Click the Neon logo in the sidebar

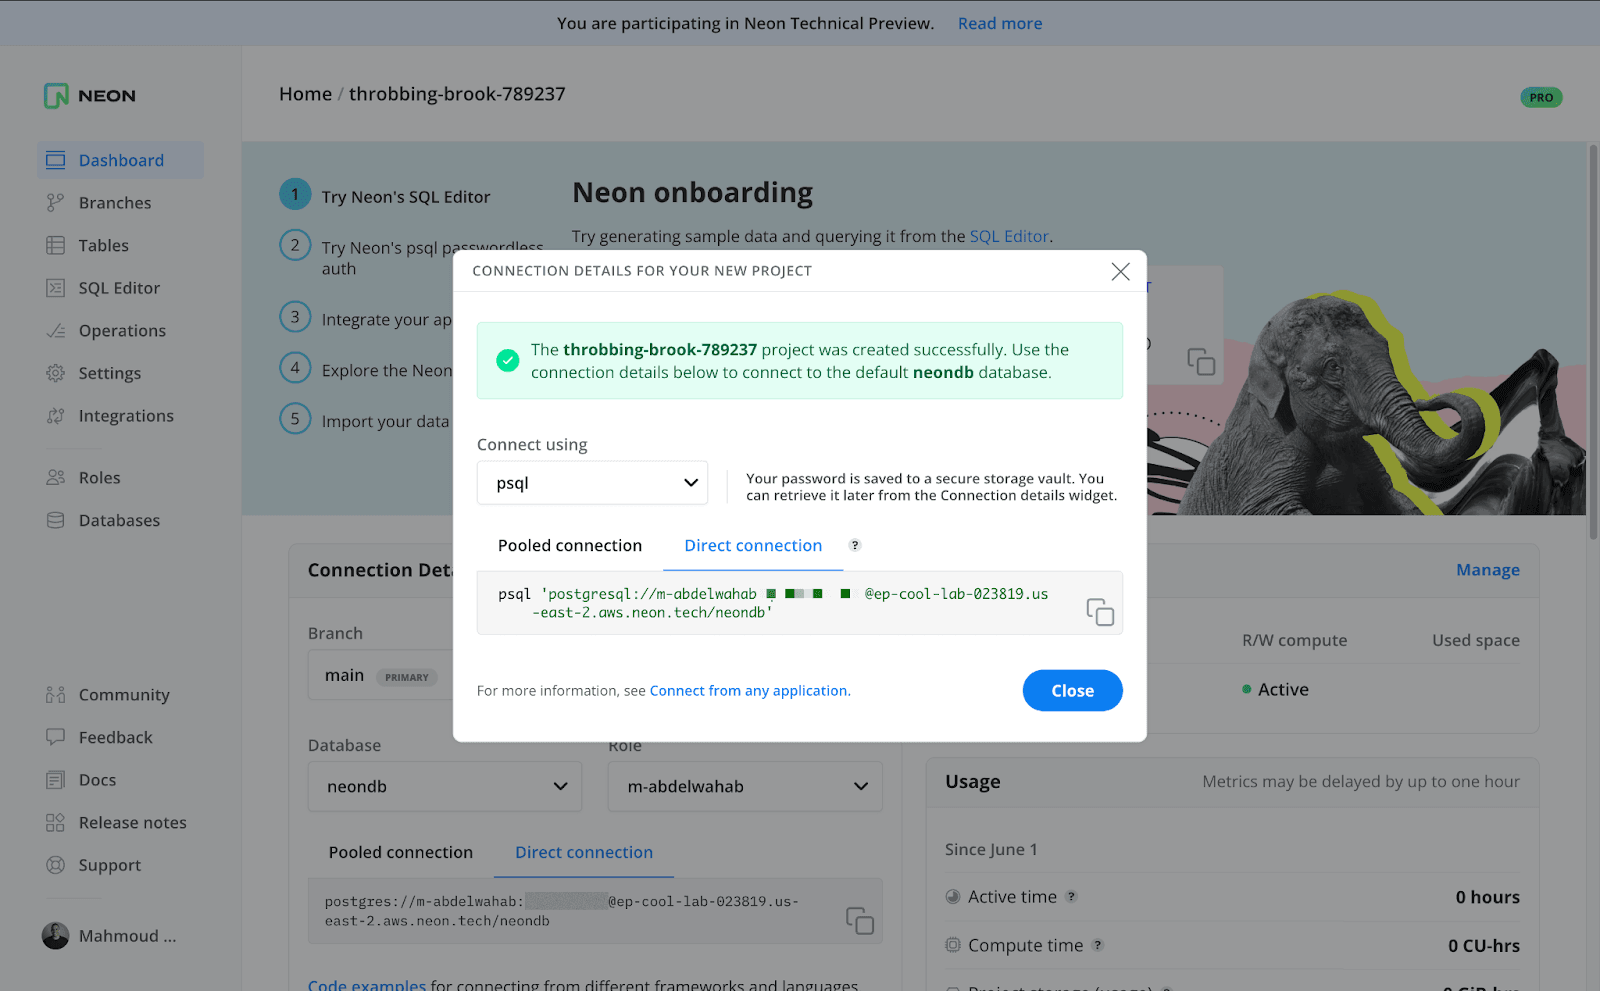(90, 96)
